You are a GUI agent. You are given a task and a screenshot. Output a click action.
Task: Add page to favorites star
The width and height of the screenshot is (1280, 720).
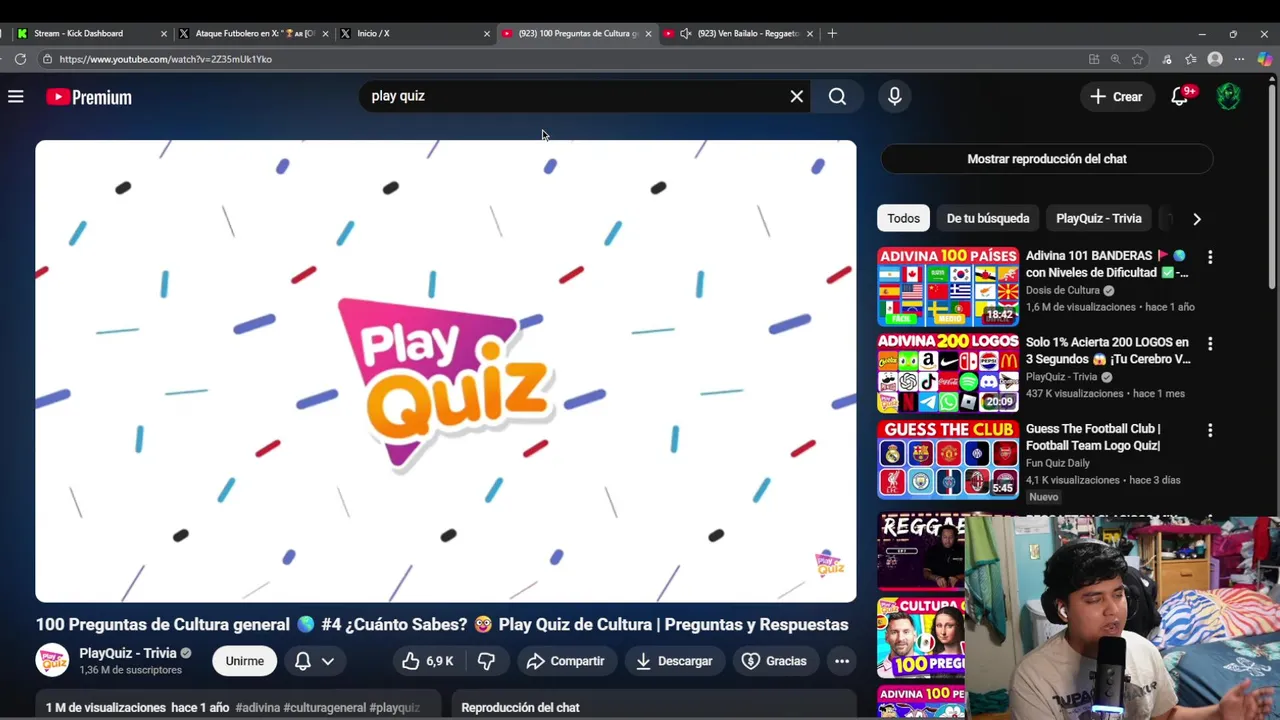click(x=1137, y=59)
